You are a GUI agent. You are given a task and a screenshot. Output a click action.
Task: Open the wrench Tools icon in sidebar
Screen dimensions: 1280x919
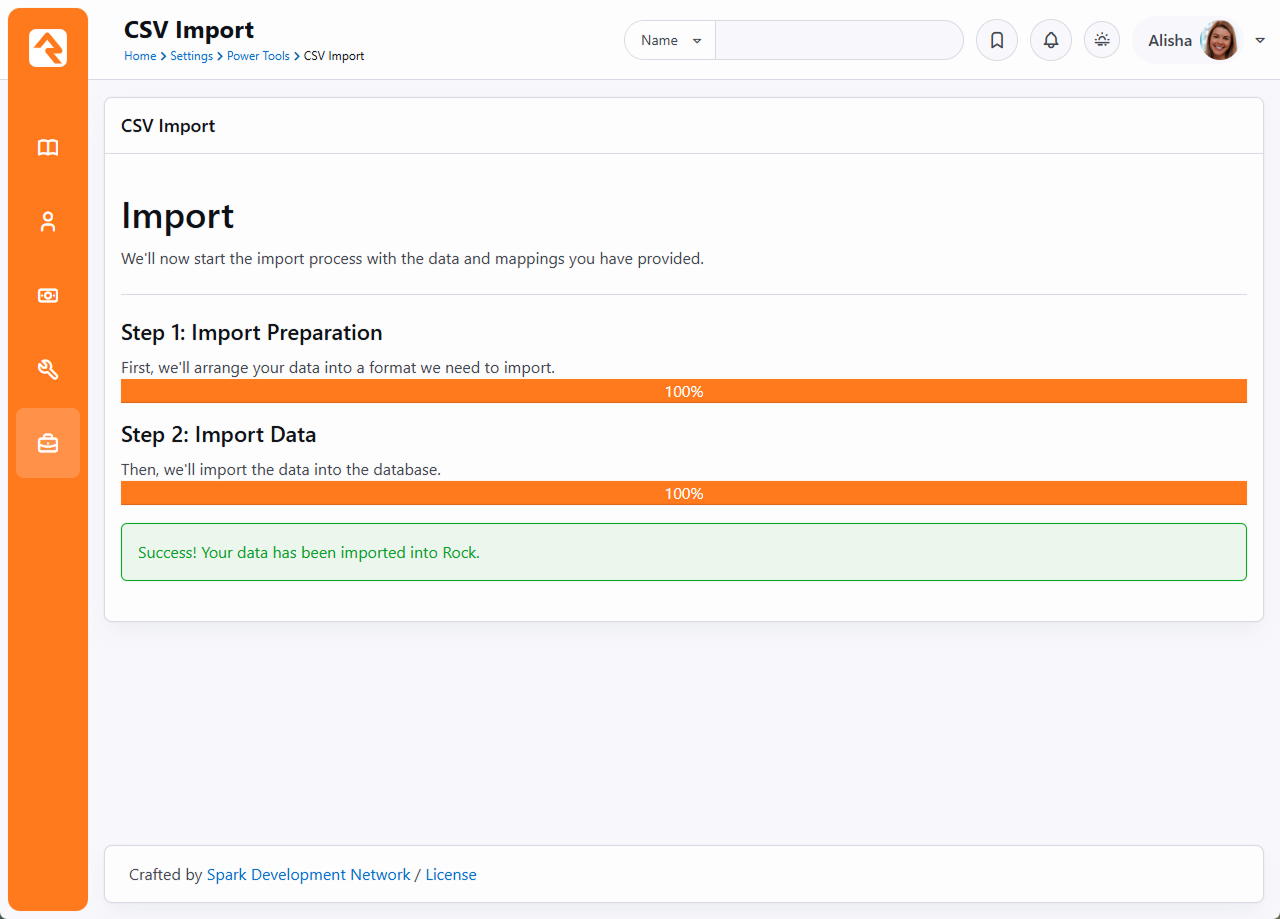(48, 370)
